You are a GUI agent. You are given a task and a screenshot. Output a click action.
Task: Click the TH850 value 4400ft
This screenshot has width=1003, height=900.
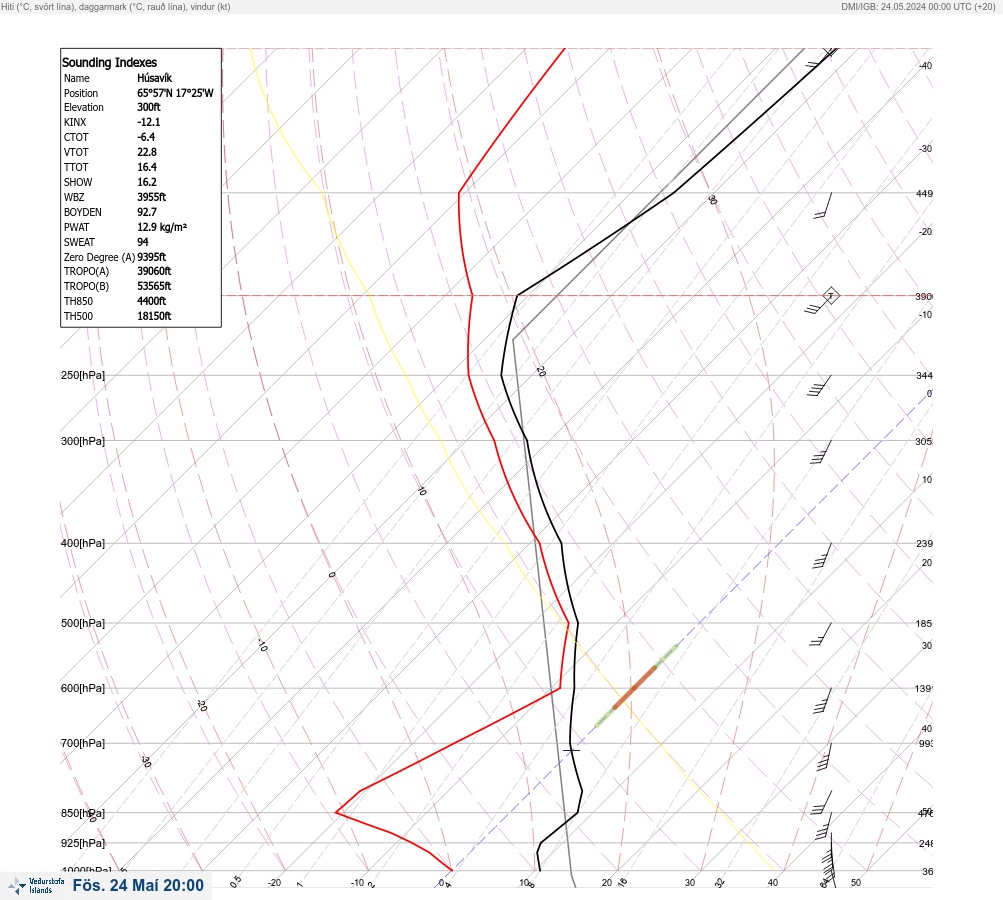point(152,301)
